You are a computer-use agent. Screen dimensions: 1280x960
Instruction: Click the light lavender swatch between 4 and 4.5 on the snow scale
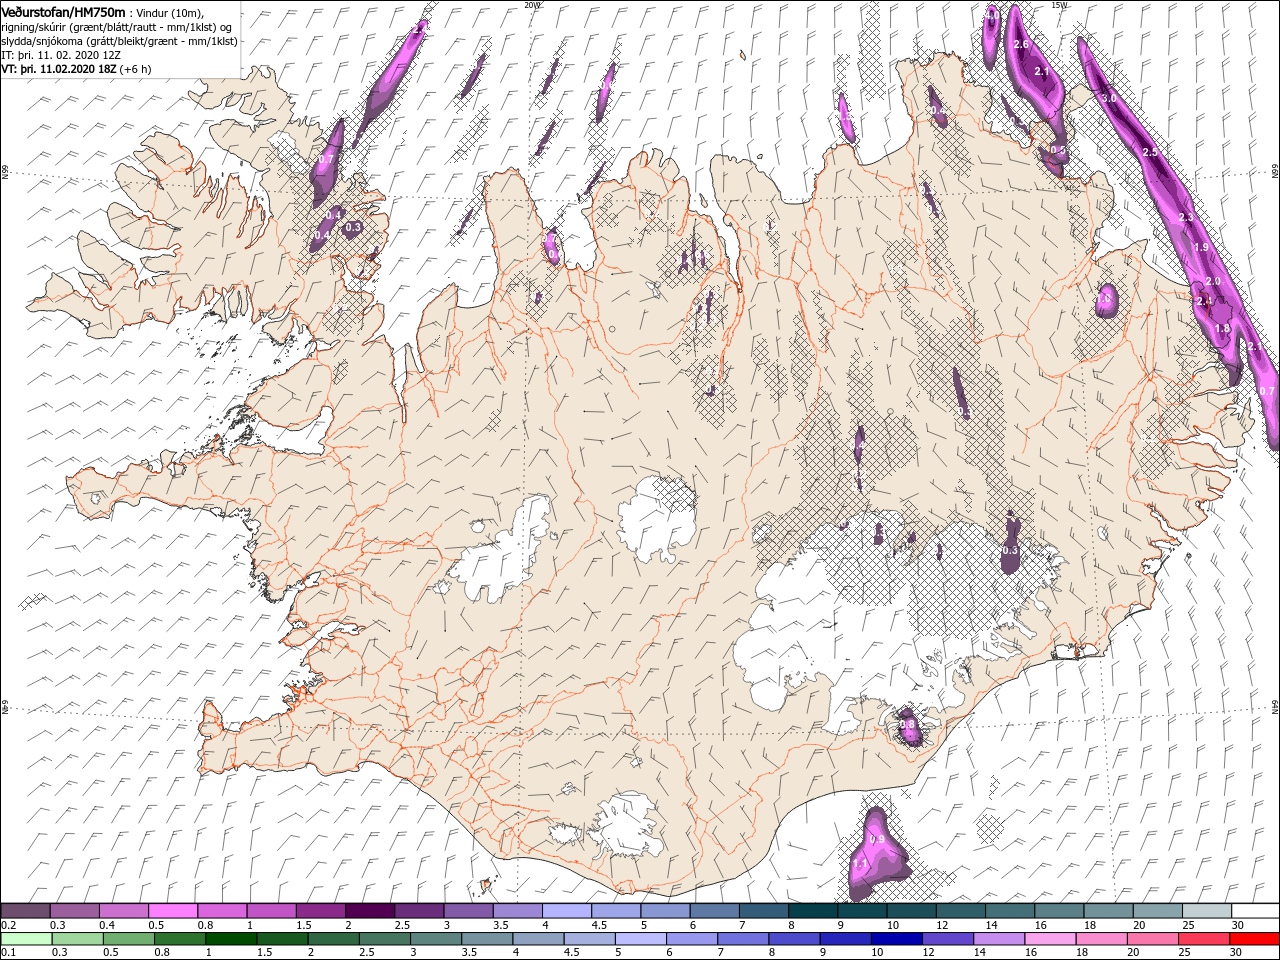pos(565,910)
